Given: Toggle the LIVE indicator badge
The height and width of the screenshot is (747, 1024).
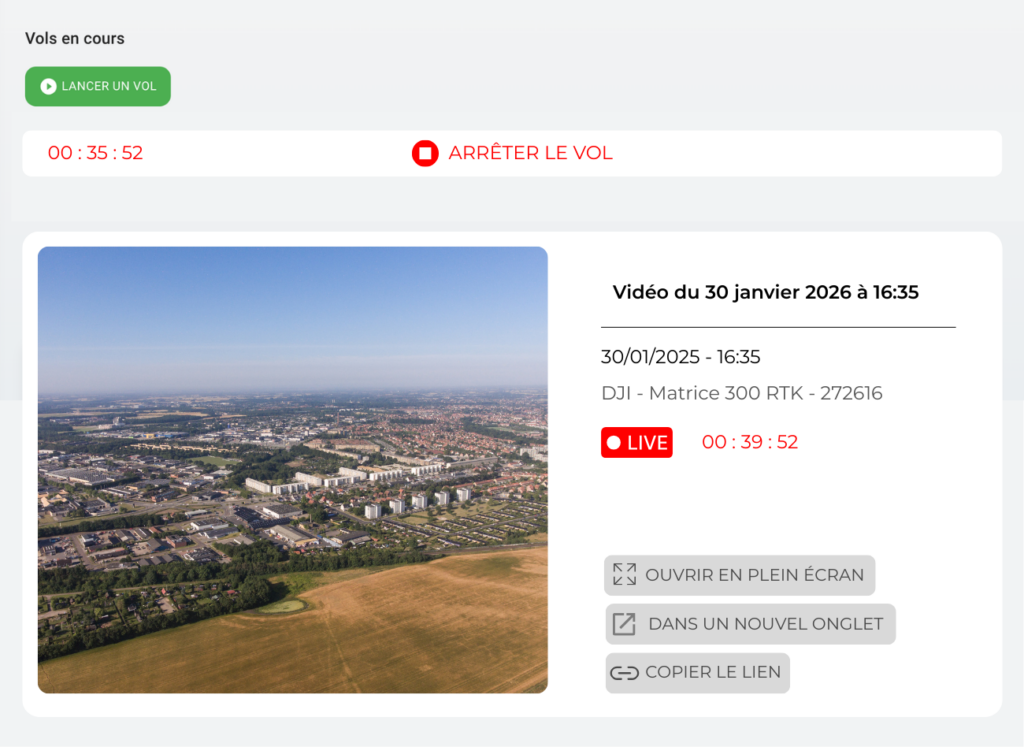Looking at the screenshot, I should (x=636, y=442).
